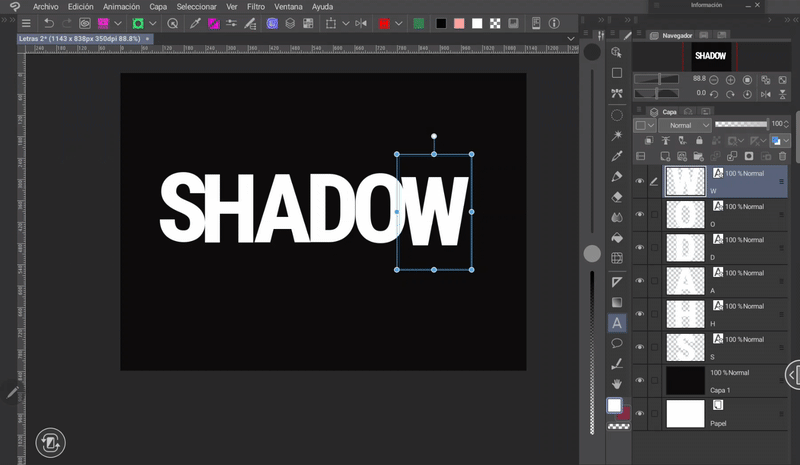
Task: Click the Undo arrow in command bar
Action: (49, 23)
